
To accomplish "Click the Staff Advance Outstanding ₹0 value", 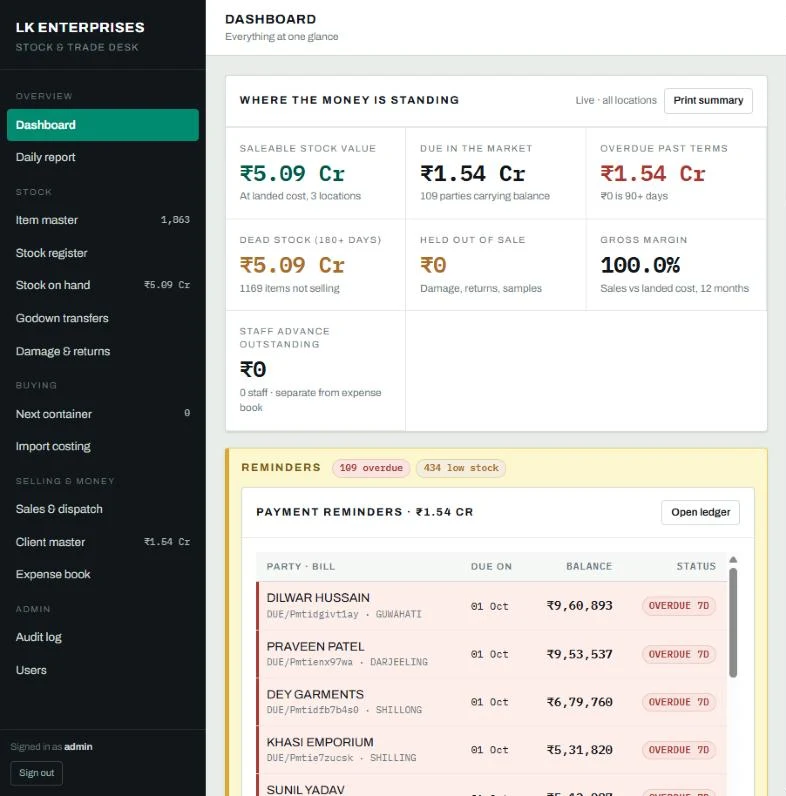I will 253,369.
